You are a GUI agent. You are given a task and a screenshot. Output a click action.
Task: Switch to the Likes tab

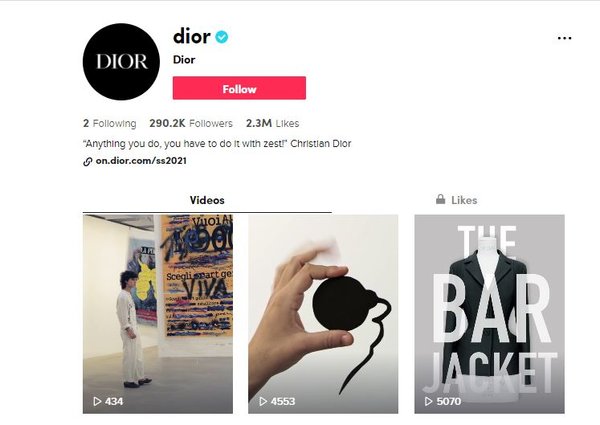[x=457, y=200]
